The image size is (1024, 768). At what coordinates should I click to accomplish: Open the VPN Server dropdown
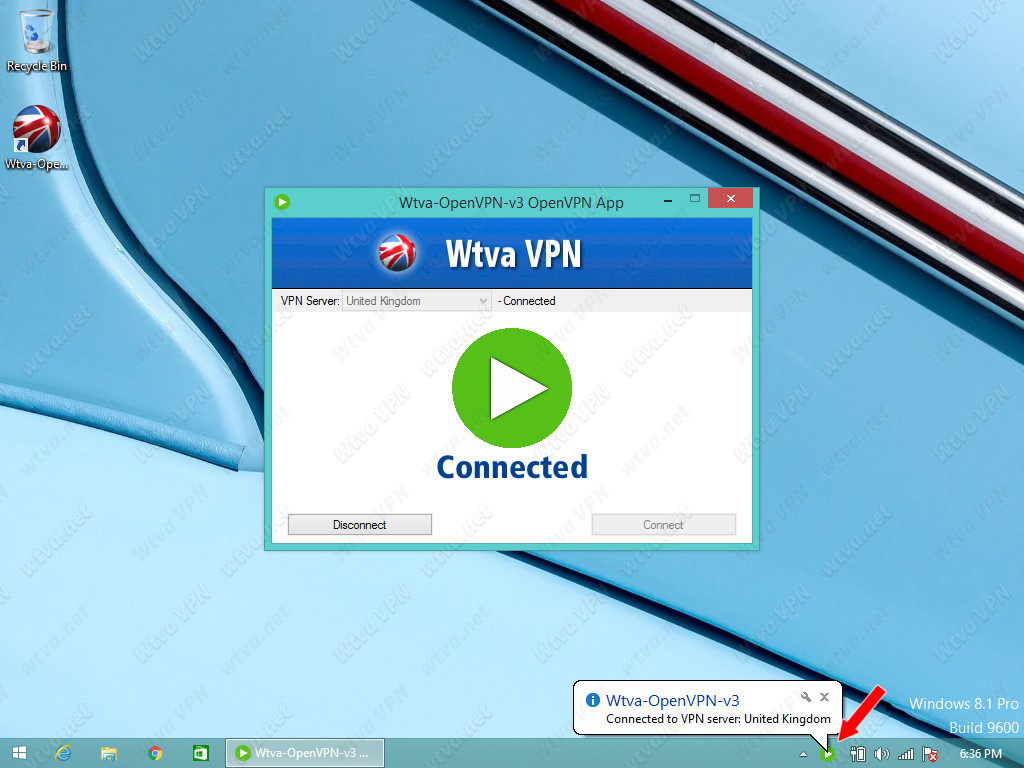tap(417, 301)
